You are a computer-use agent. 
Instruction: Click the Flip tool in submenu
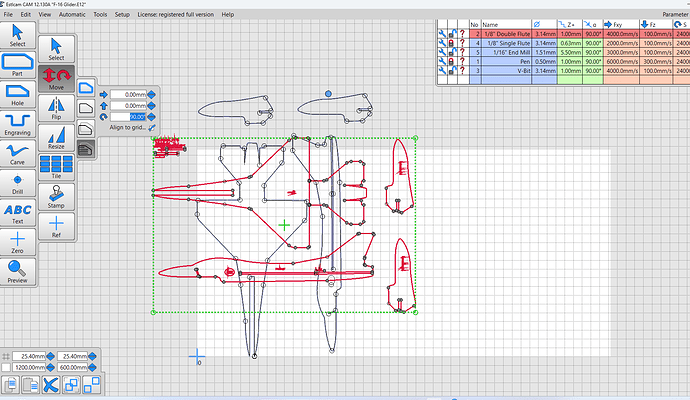click(56, 105)
